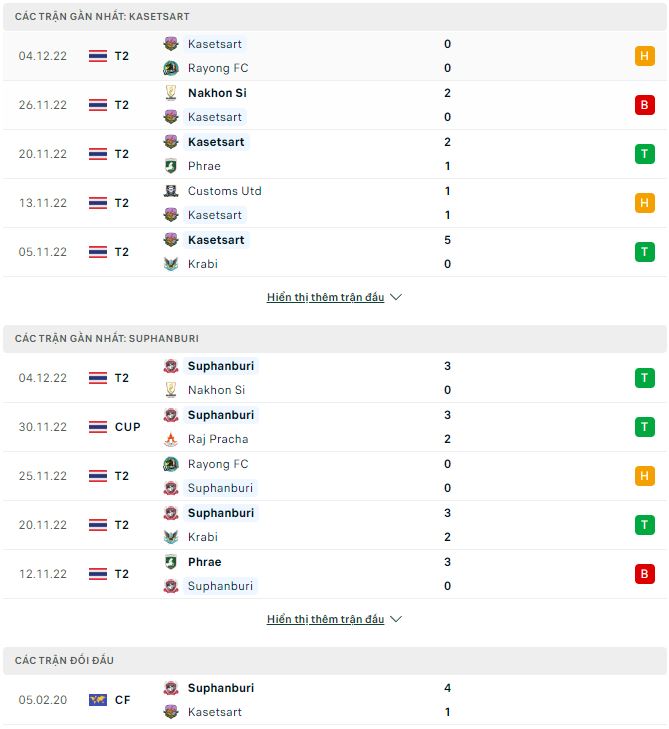Click the Customs Utd team logo
This screenshot has width=669, height=729.
coord(171,191)
